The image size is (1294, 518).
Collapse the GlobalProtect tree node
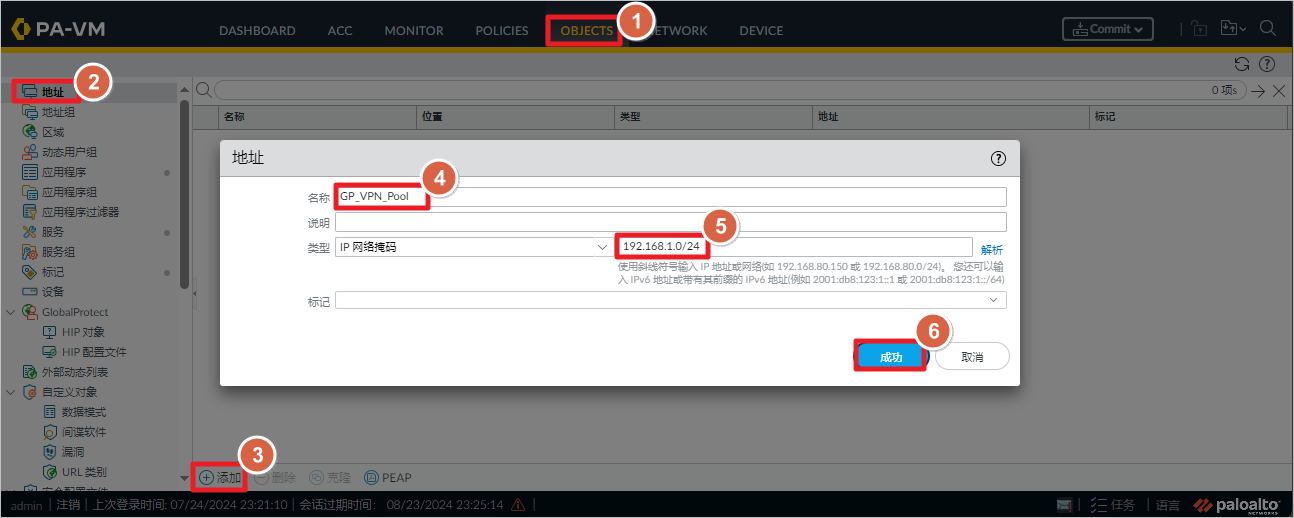coord(11,312)
